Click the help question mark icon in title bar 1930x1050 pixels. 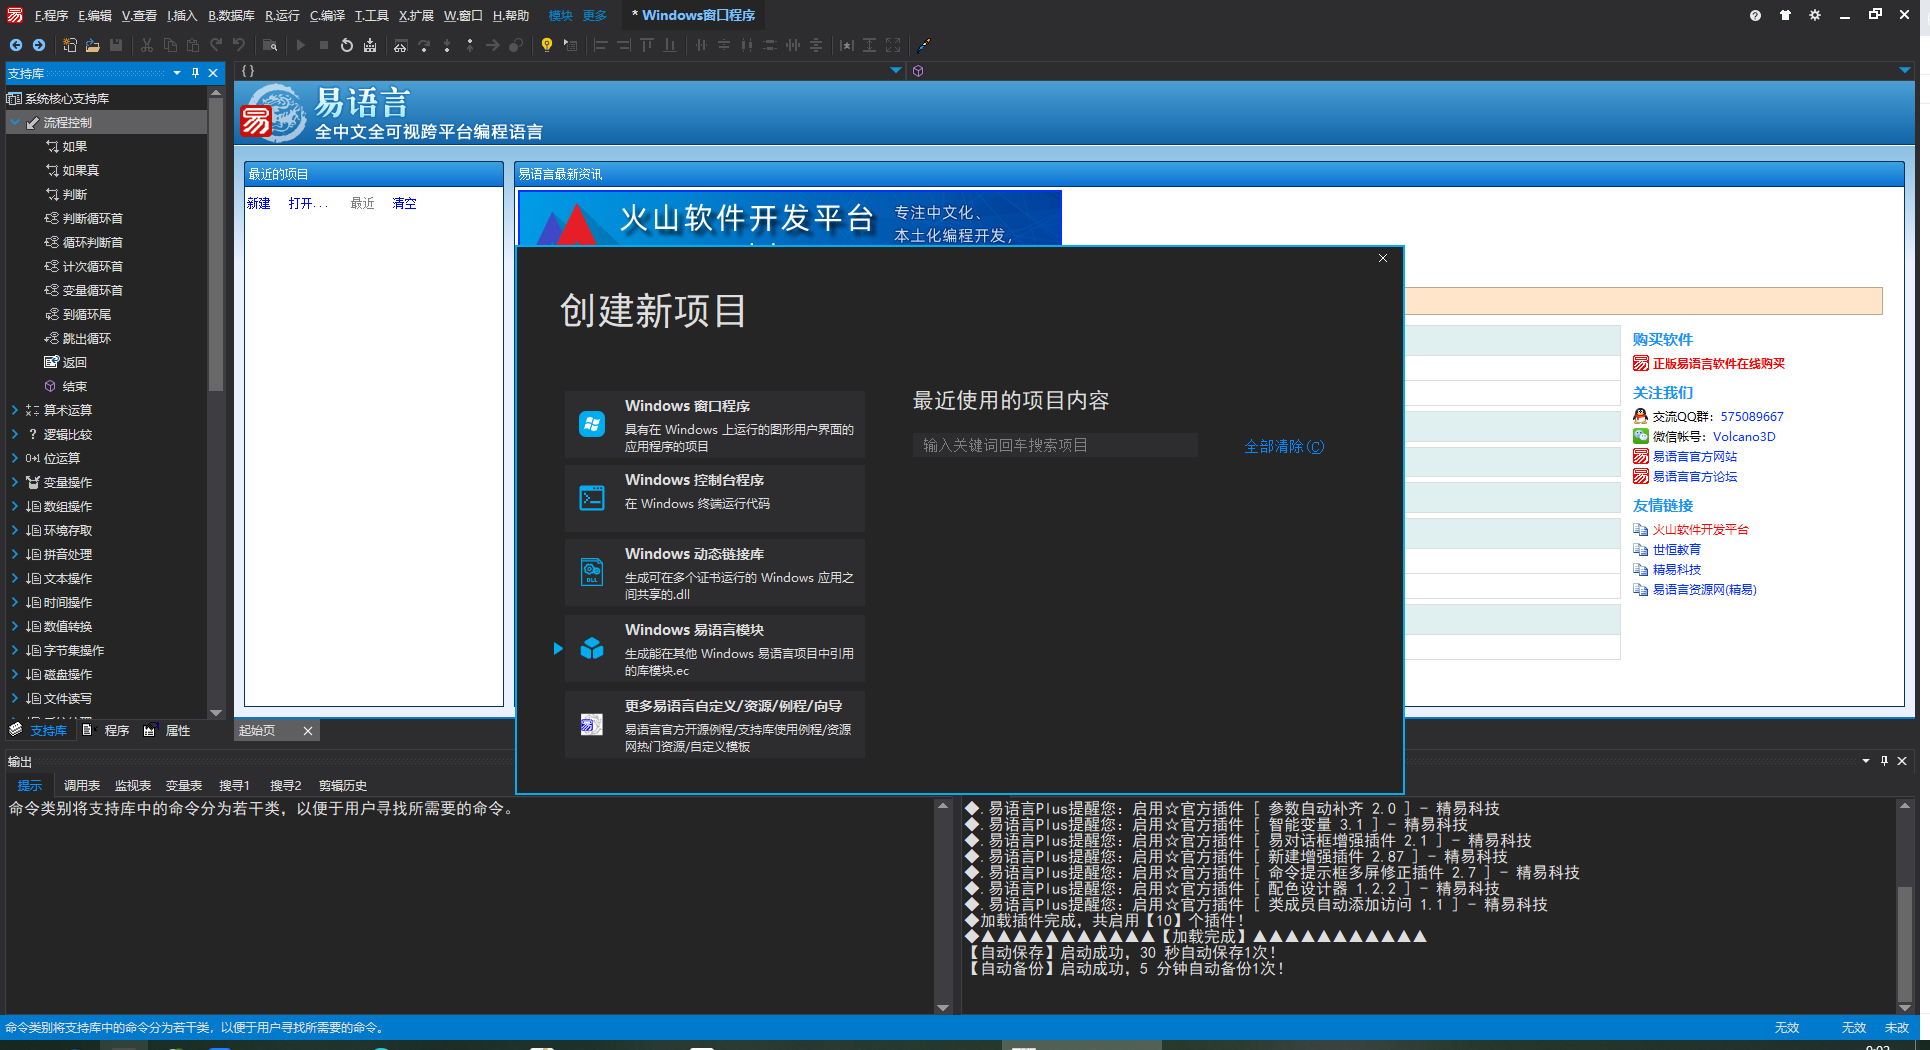click(x=1755, y=15)
